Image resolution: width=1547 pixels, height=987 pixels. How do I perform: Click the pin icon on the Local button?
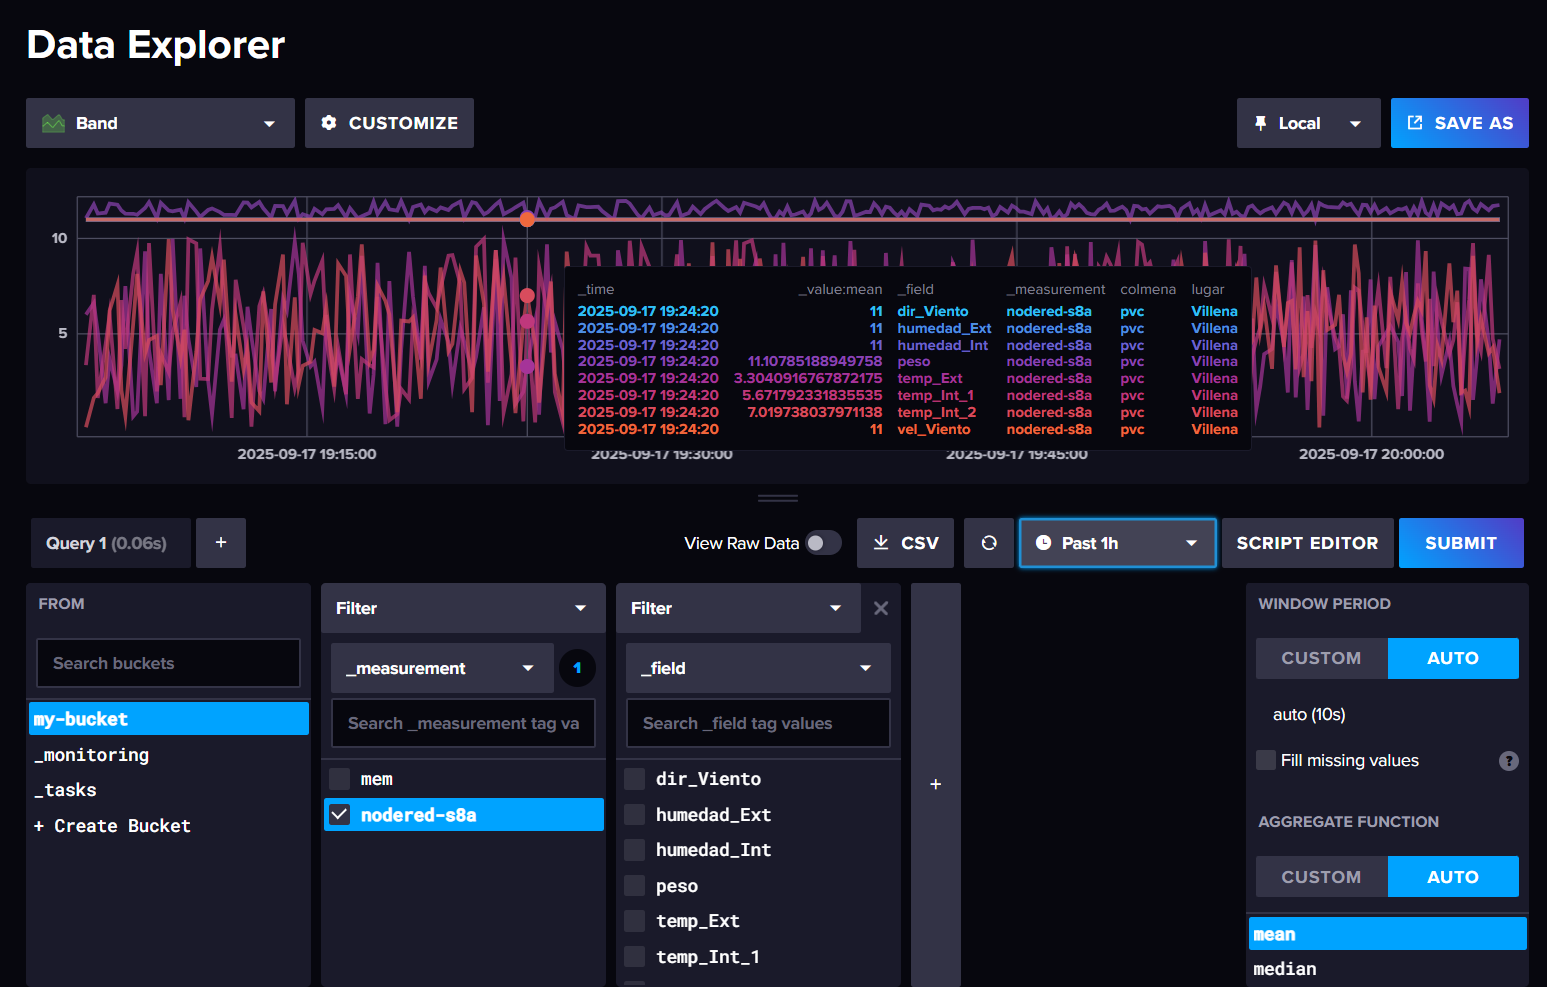(x=1261, y=122)
